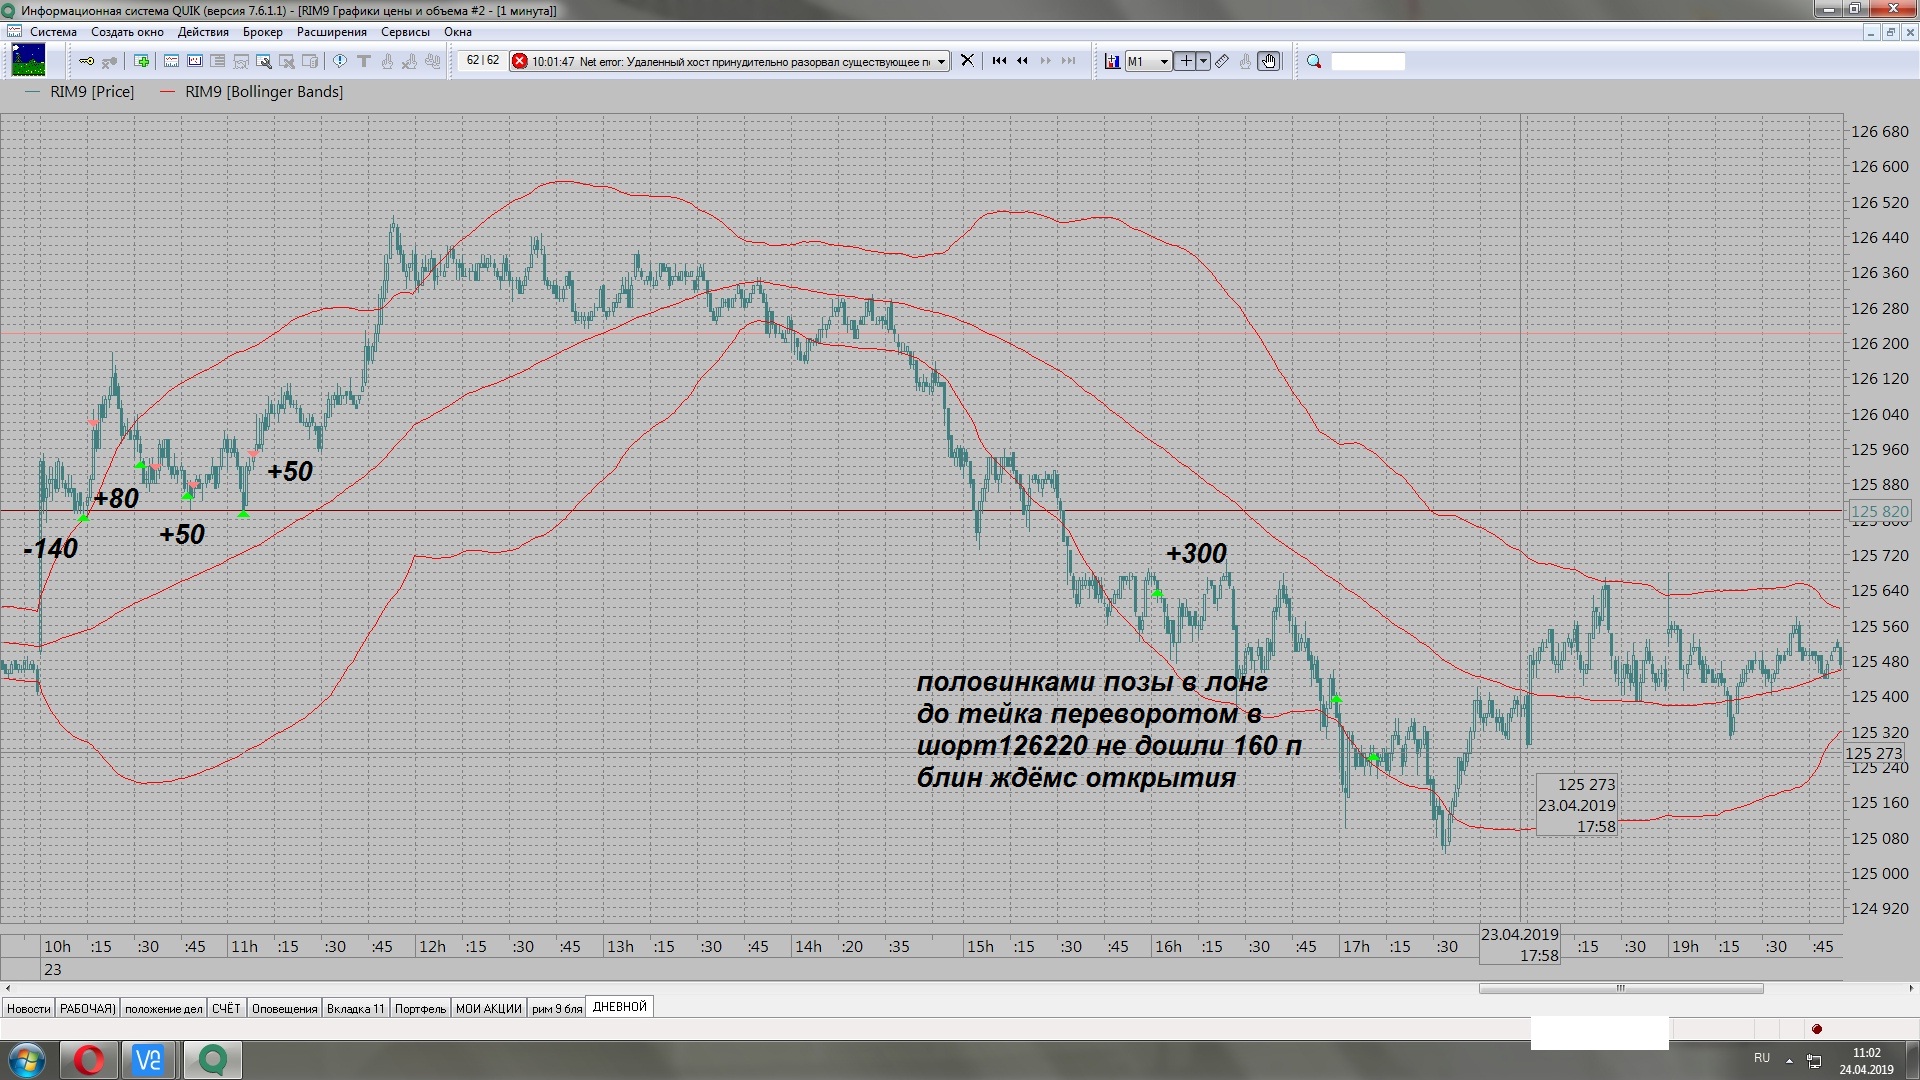Select the ruler measure tool
This screenshot has width=1920, height=1080.
pos(1222,62)
